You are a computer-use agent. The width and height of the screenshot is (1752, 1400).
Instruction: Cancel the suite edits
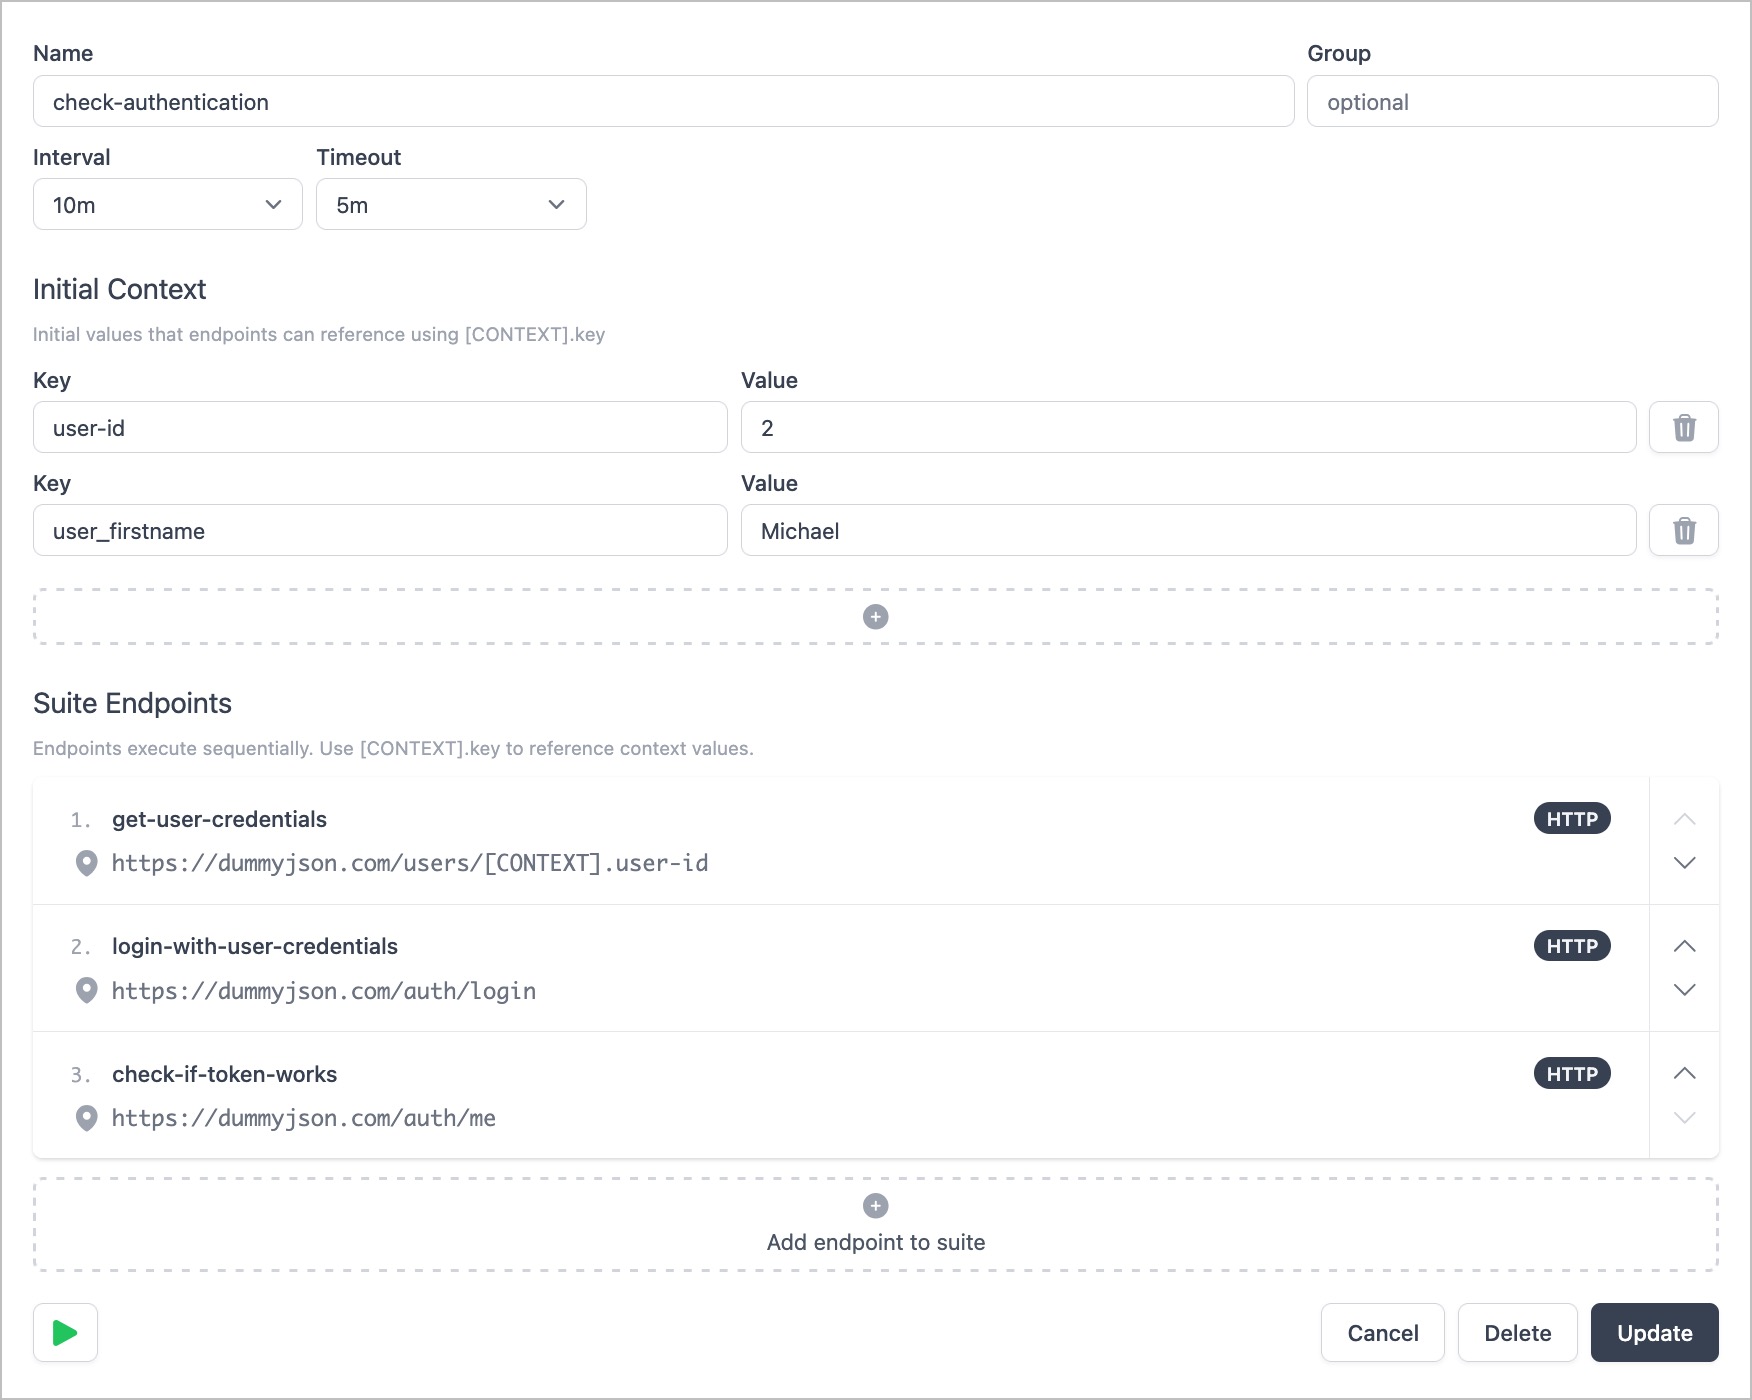tap(1382, 1332)
